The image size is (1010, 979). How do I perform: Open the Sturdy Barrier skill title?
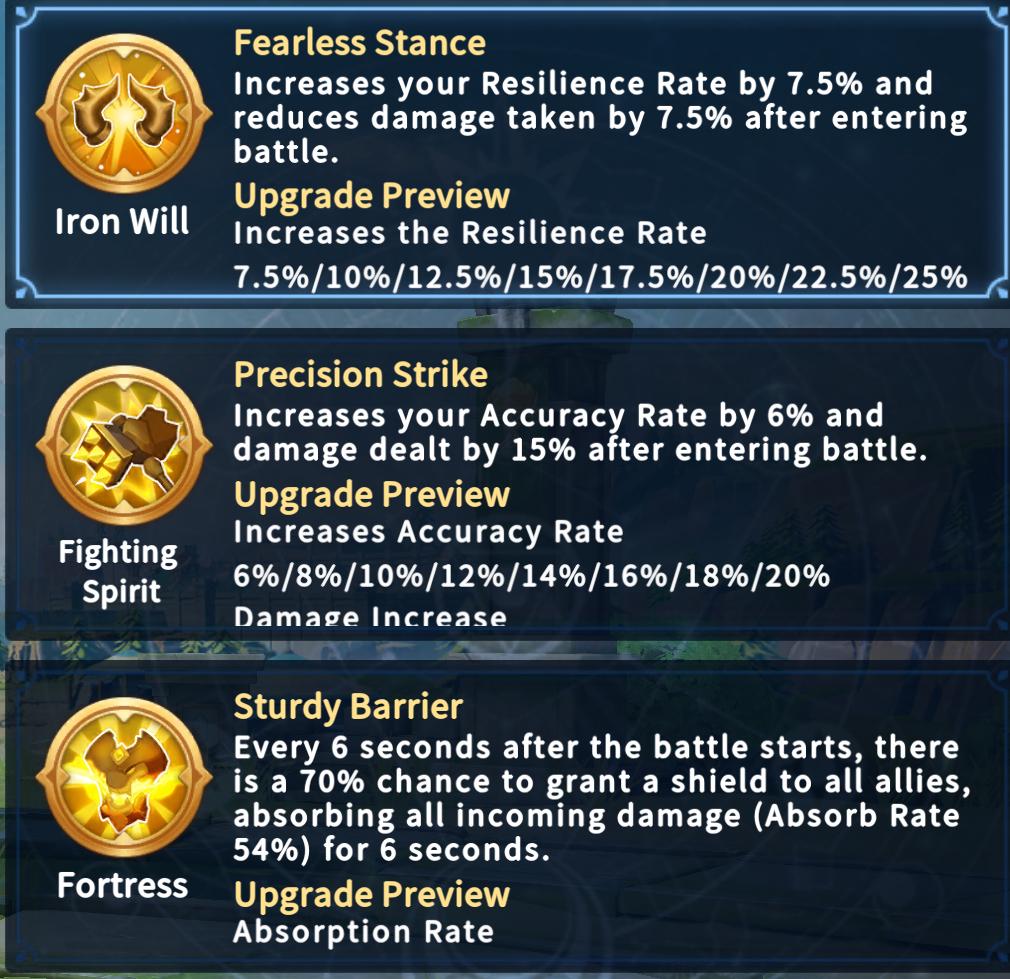[348, 707]
